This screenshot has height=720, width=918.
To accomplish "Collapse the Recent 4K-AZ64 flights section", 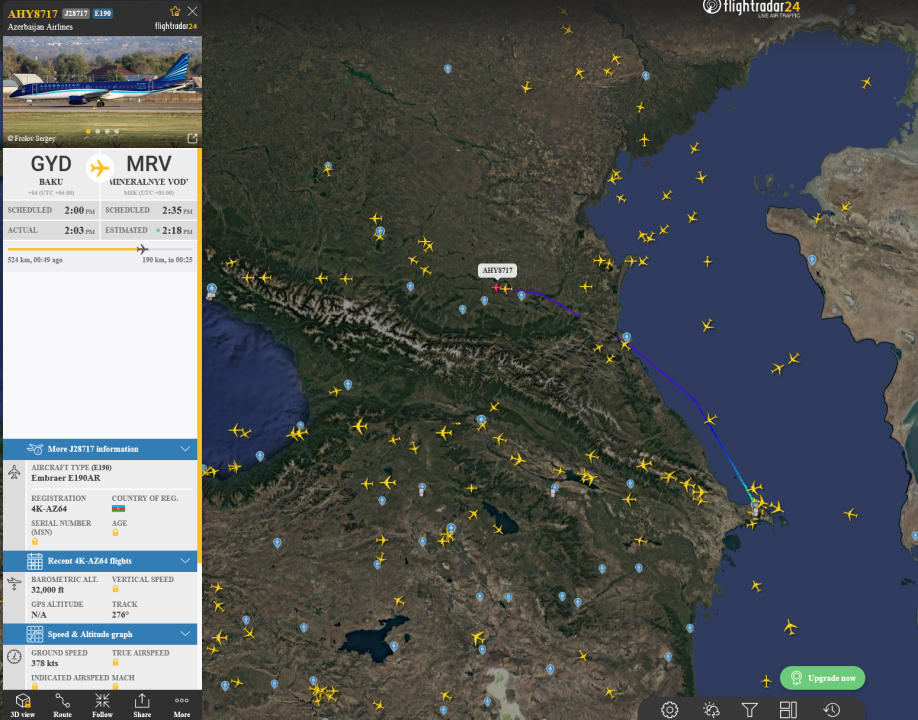I will click(x=187, y=560).
